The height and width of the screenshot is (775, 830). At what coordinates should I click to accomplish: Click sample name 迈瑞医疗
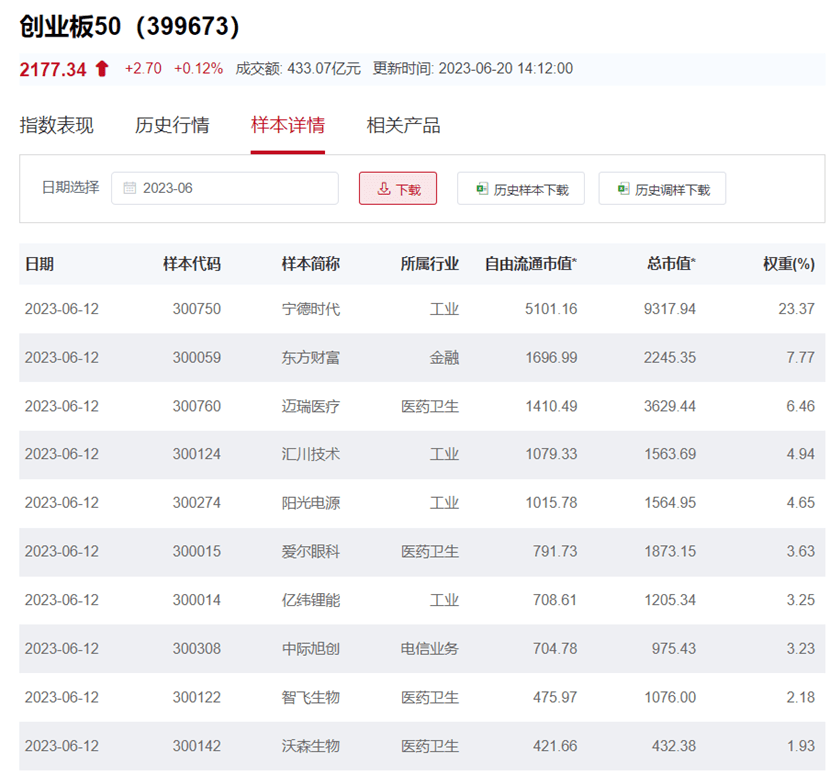click(x=311, y=407)
